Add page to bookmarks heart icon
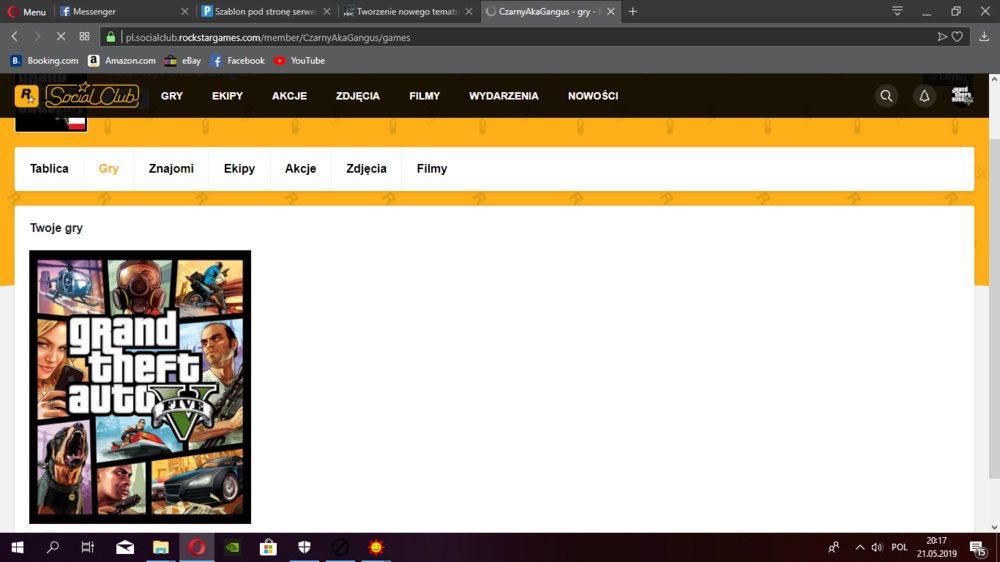The image size is (1000, 562). click(x=957, y=37)
